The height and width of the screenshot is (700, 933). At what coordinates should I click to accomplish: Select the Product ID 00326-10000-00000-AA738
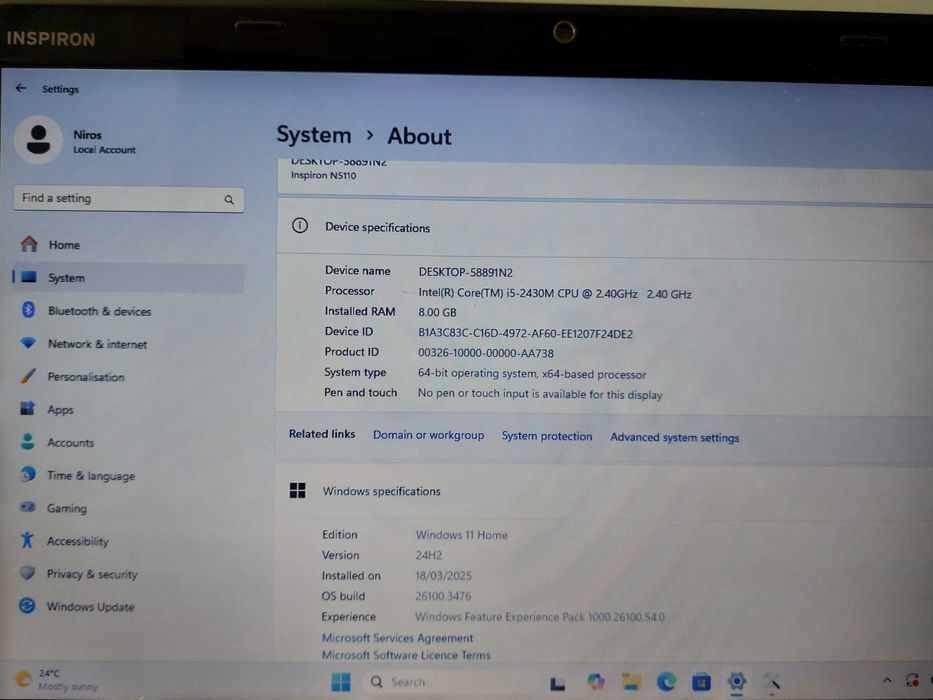pos(486,353)
